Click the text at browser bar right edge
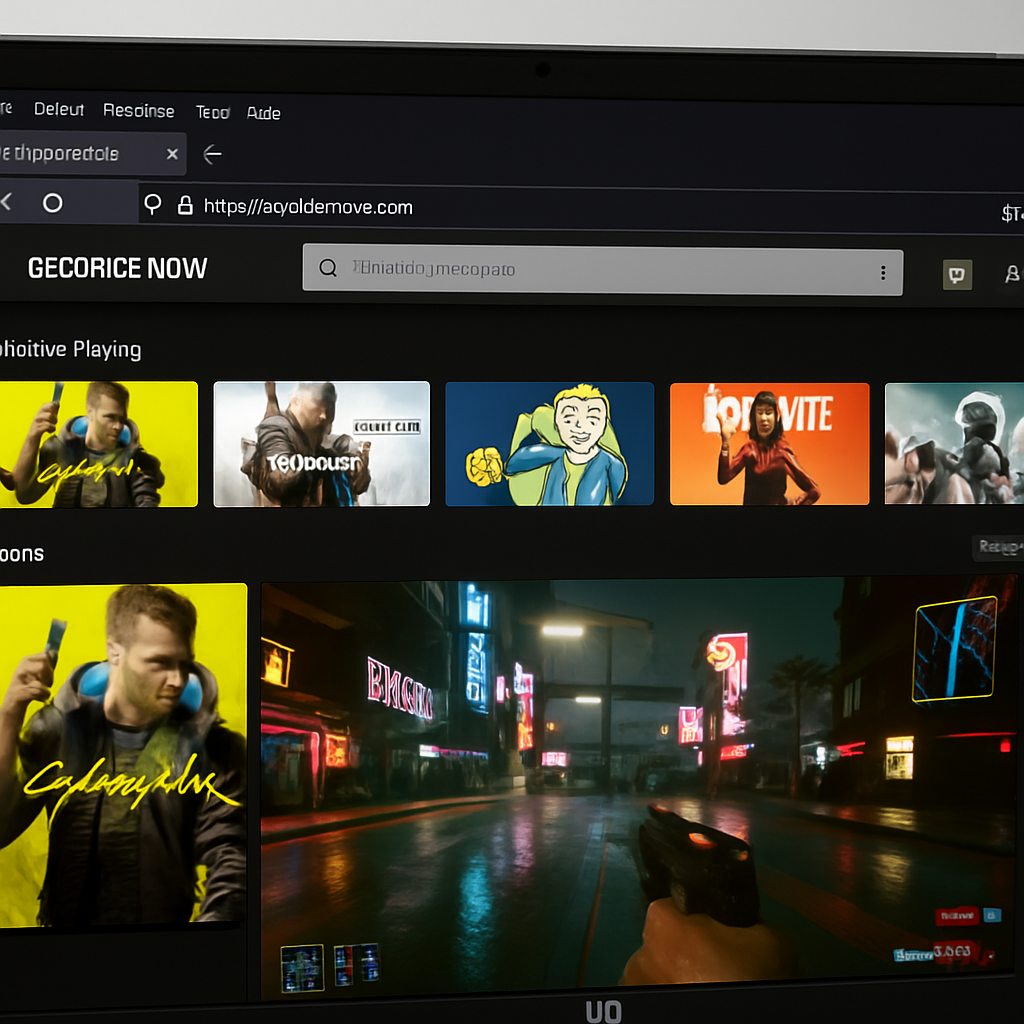1024x1024 pixels. [1012, 213]
